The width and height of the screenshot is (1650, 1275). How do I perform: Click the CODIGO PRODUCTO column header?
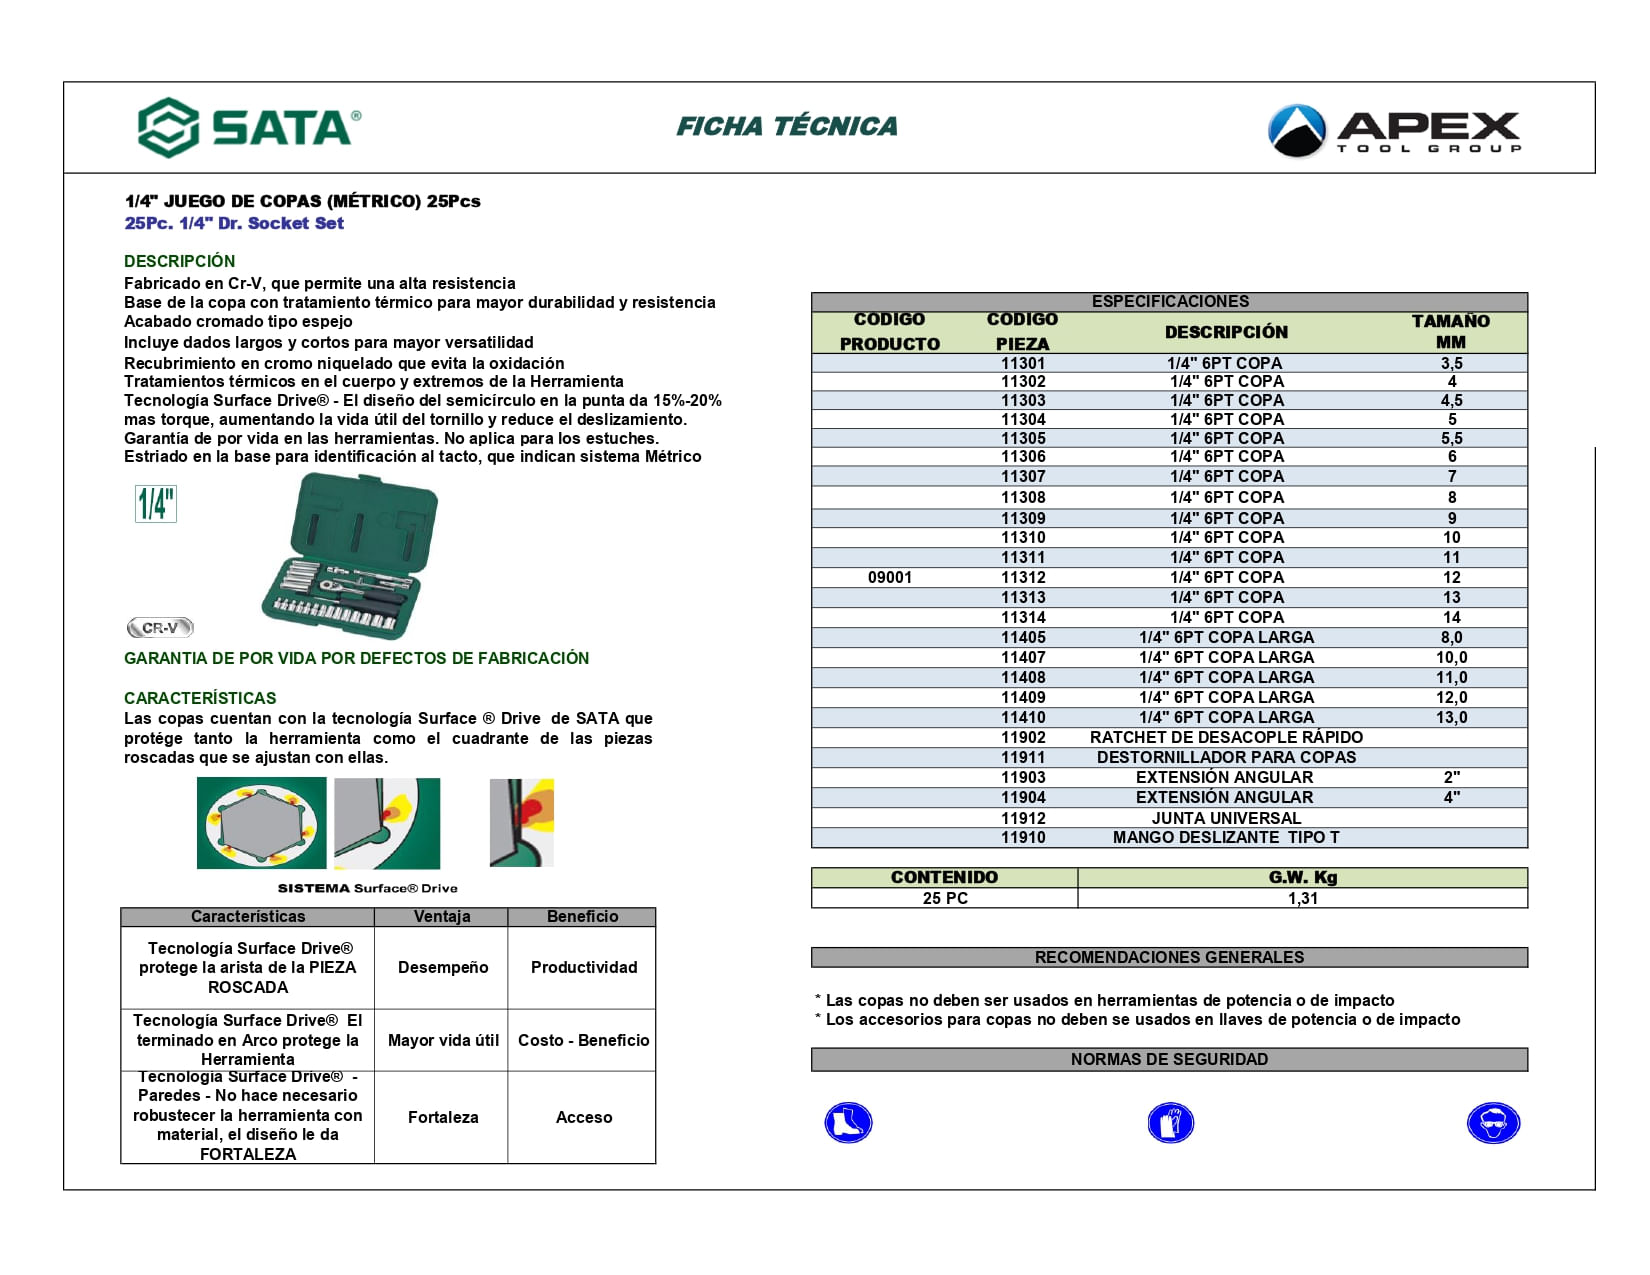pyautogui.click(x=890, y=332)
